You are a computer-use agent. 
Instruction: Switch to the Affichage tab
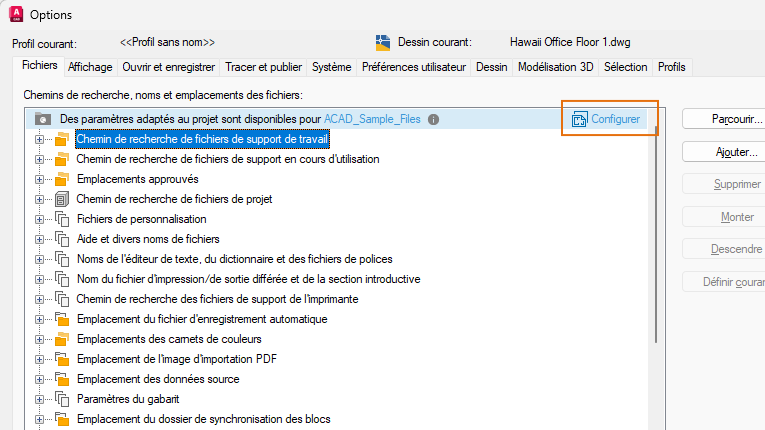coord(90,67)
